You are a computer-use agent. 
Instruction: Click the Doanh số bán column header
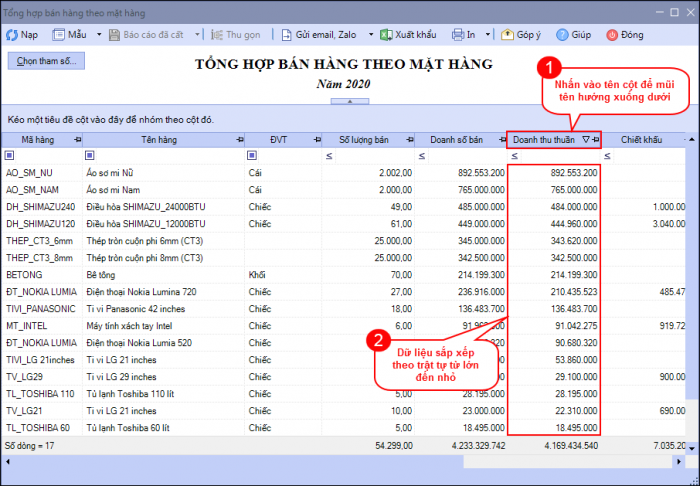tap(455, 140)
